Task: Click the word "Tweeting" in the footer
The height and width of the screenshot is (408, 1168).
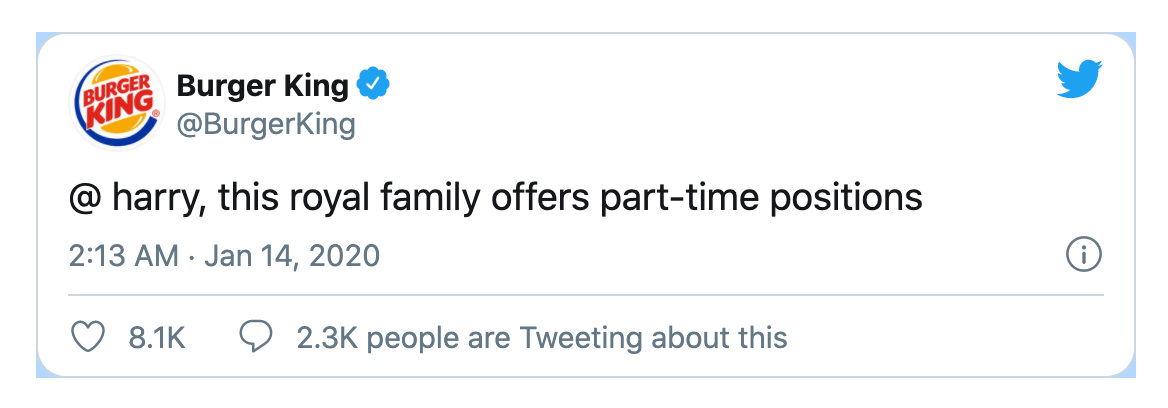Action: pyautogui.click(x=578, y=338)
